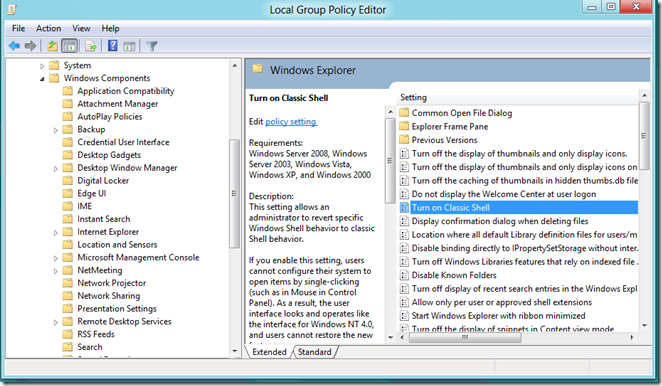The image size is (662, 386).
Task: Click the tree pane scroll up arrow
Action: pos(234,65)
